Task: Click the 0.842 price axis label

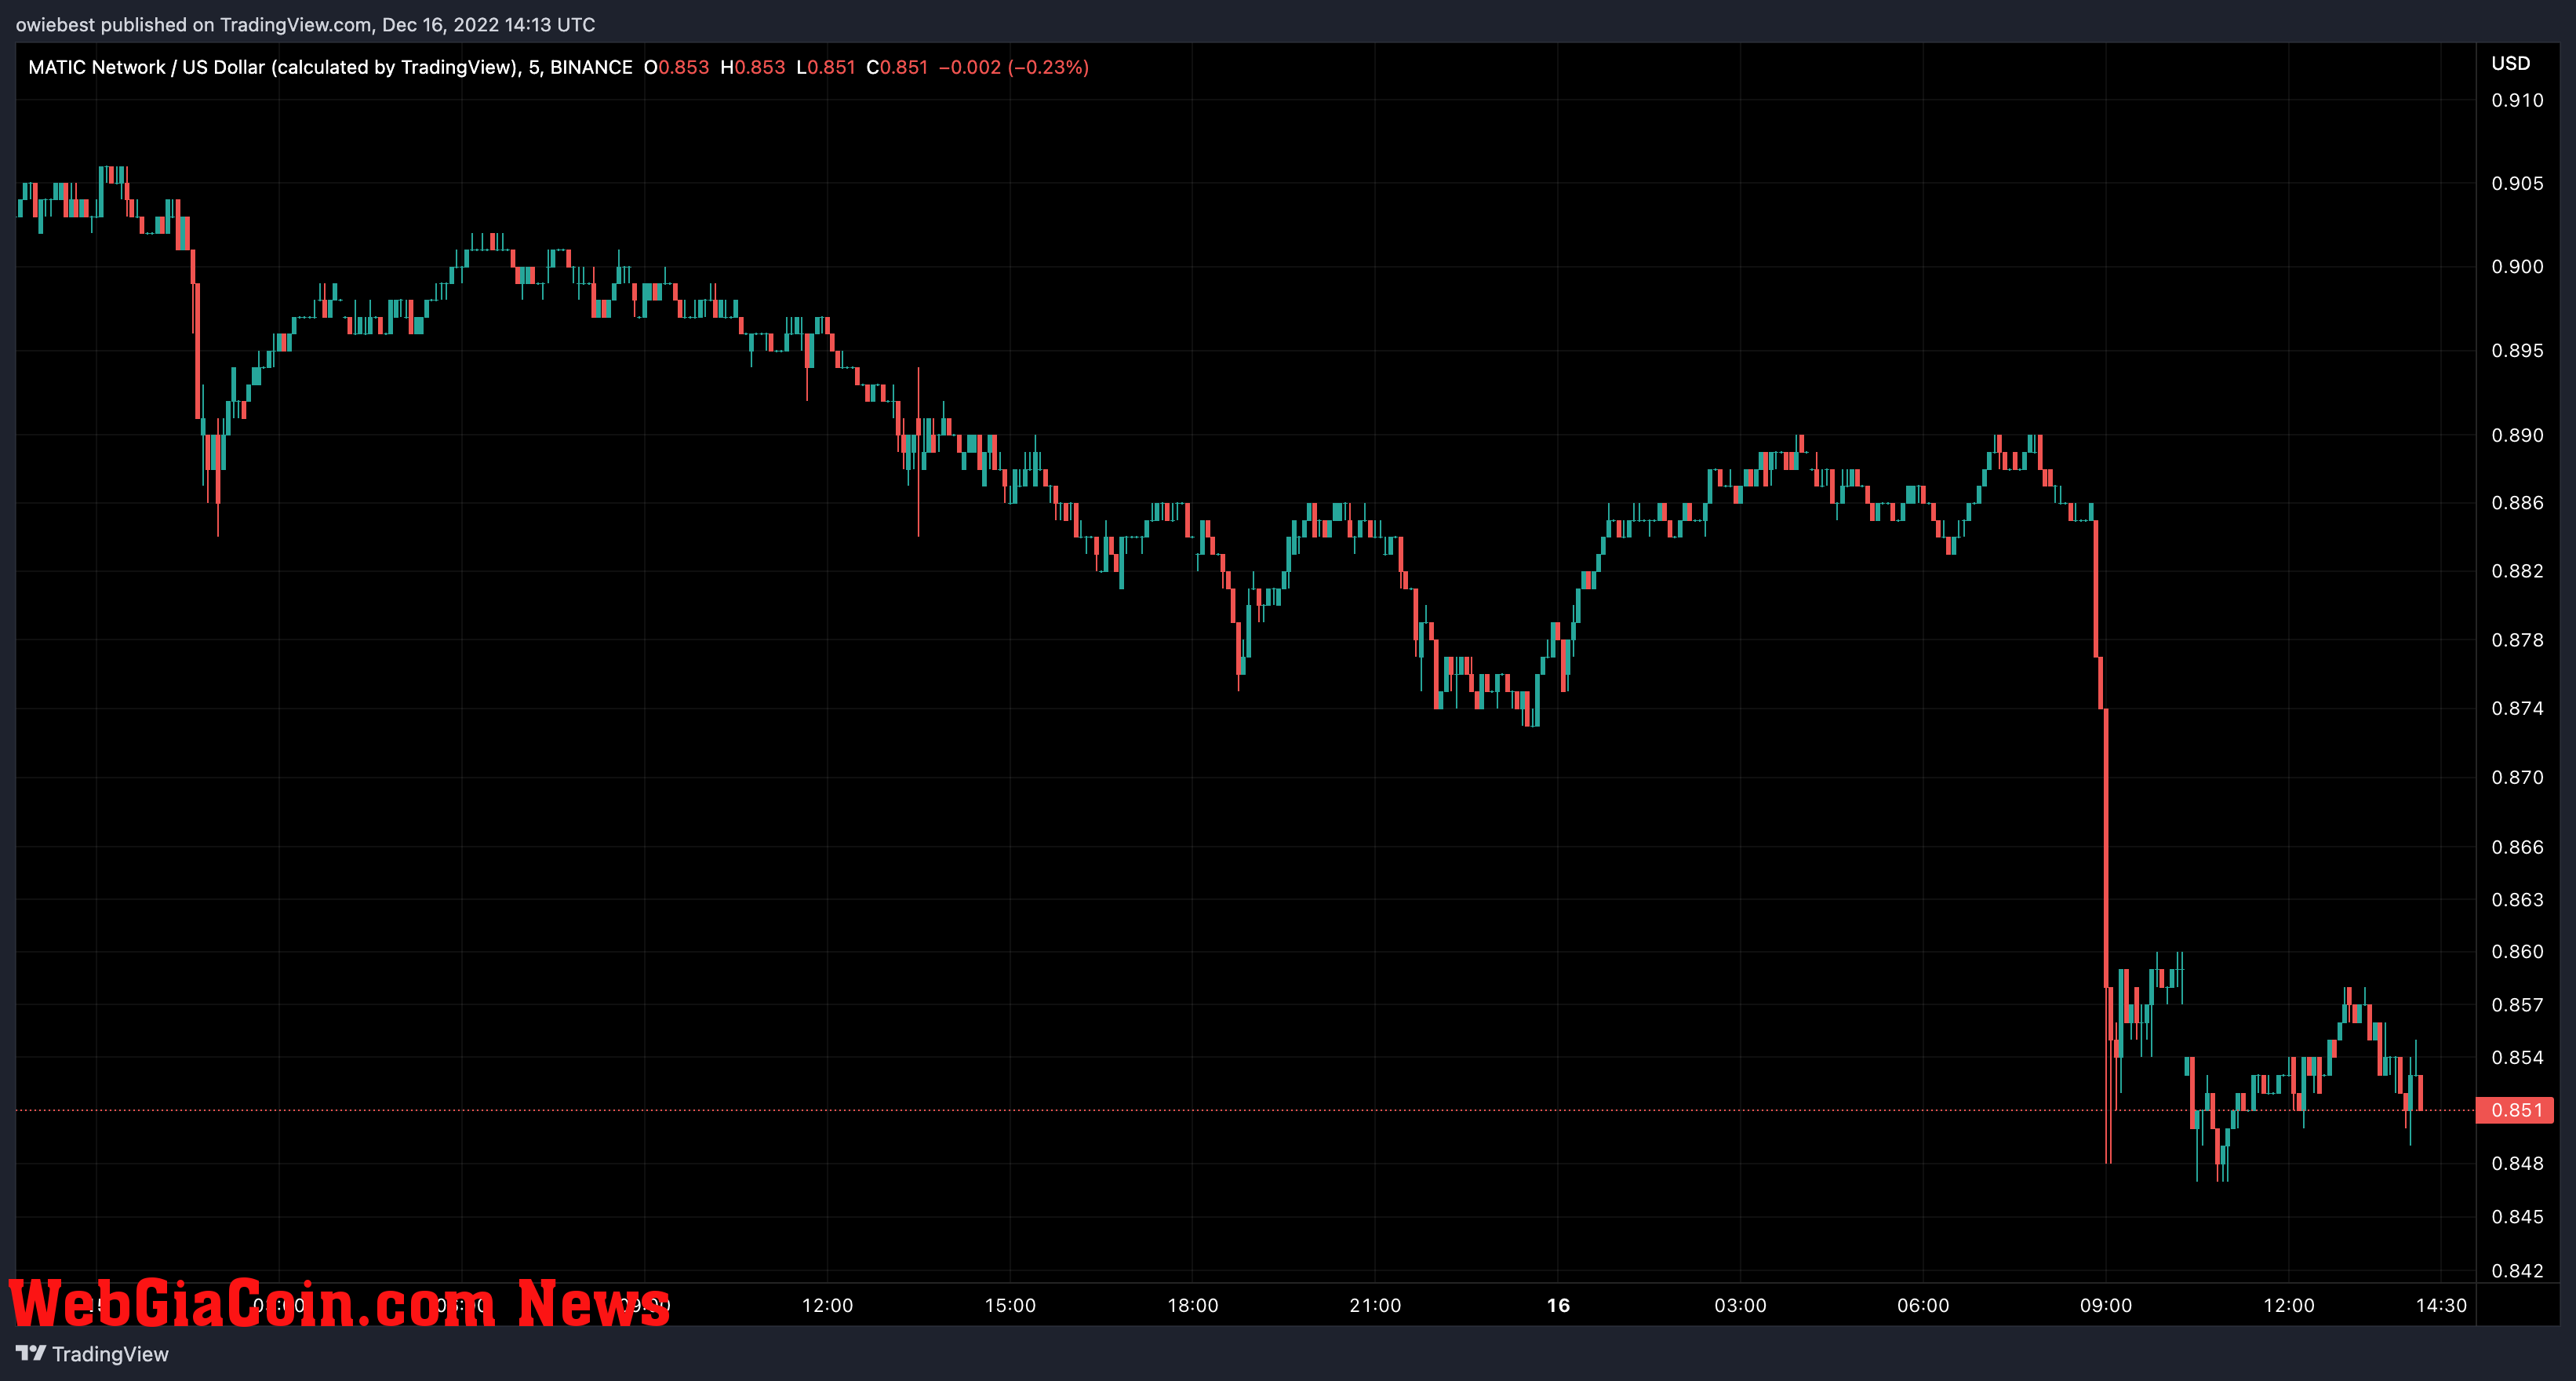Action: [x=2517, y=1271]
